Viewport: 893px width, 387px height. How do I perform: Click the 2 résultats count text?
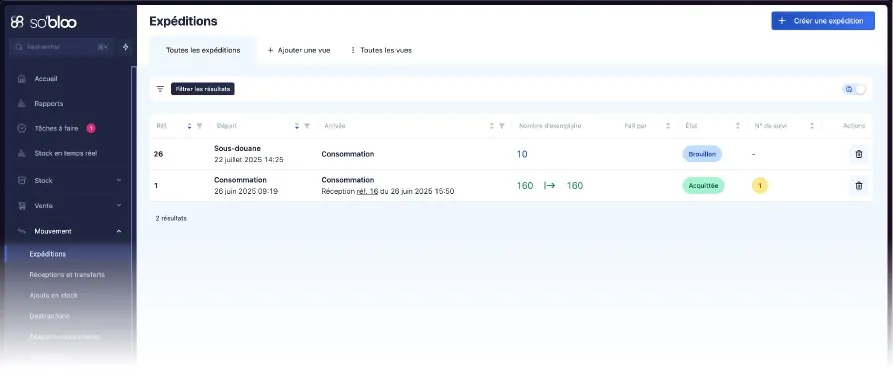(171, 219)
